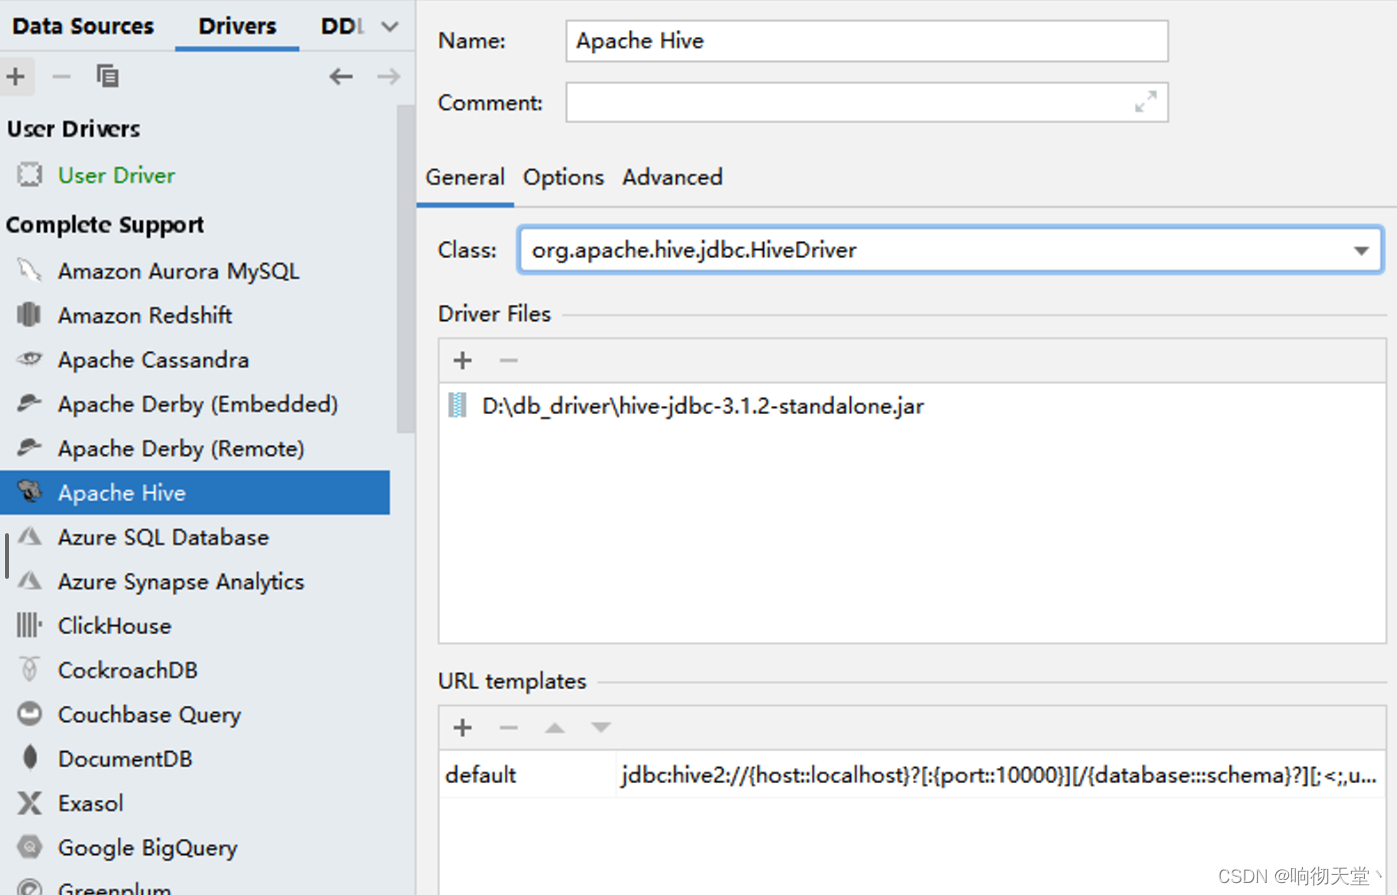
Task: Click the Google BigQuery icon
Action: (x=30, y=847)
